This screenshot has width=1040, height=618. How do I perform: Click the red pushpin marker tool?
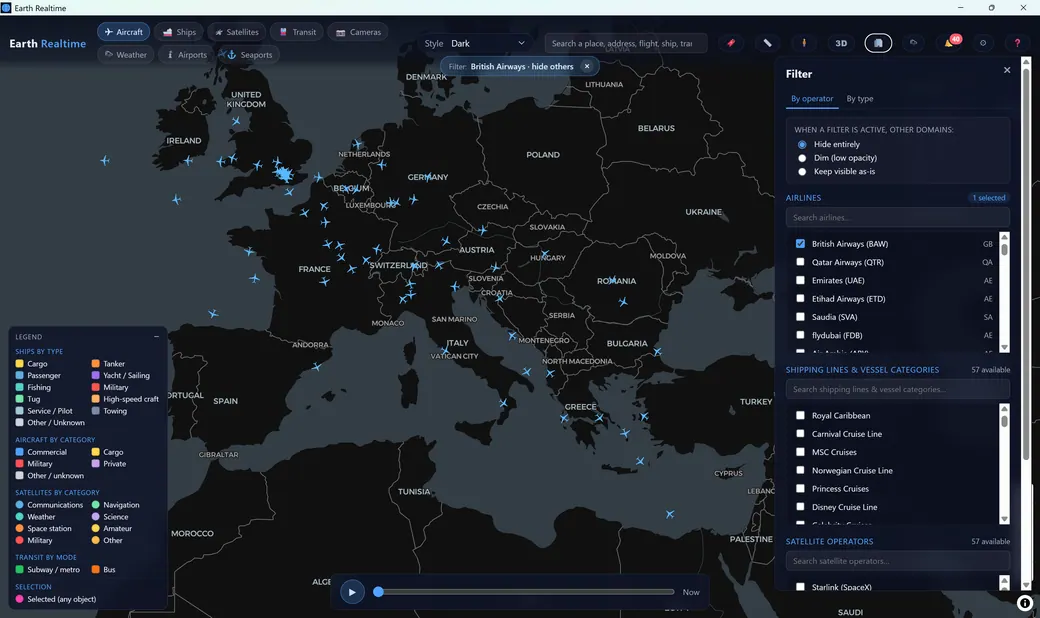click(731, 43)
